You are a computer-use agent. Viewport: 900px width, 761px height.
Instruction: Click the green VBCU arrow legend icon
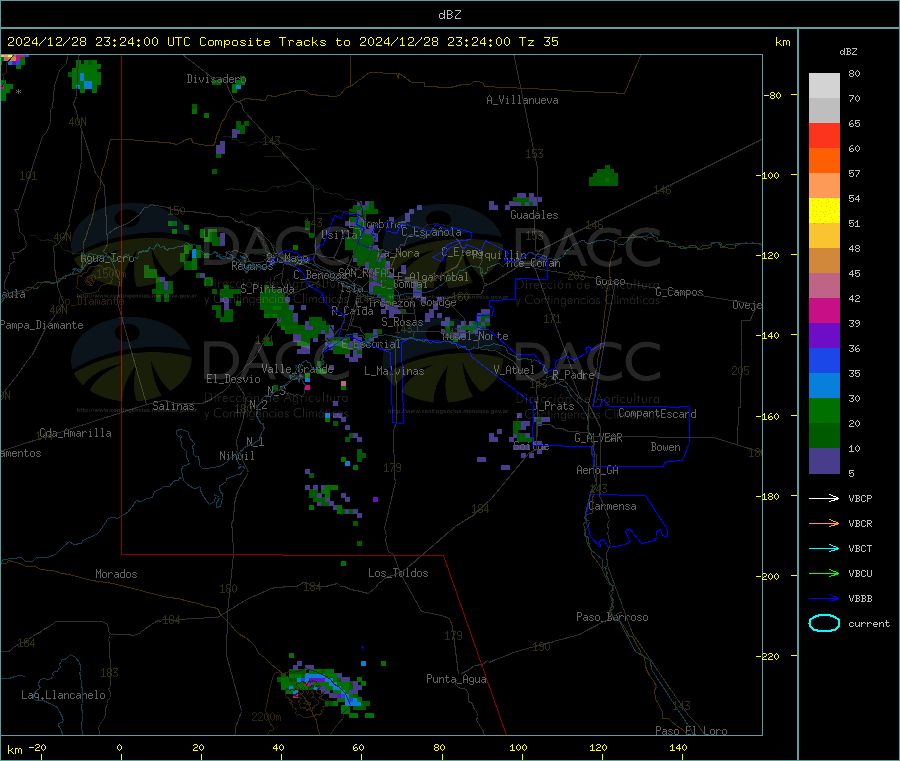[x=824, y=573]
